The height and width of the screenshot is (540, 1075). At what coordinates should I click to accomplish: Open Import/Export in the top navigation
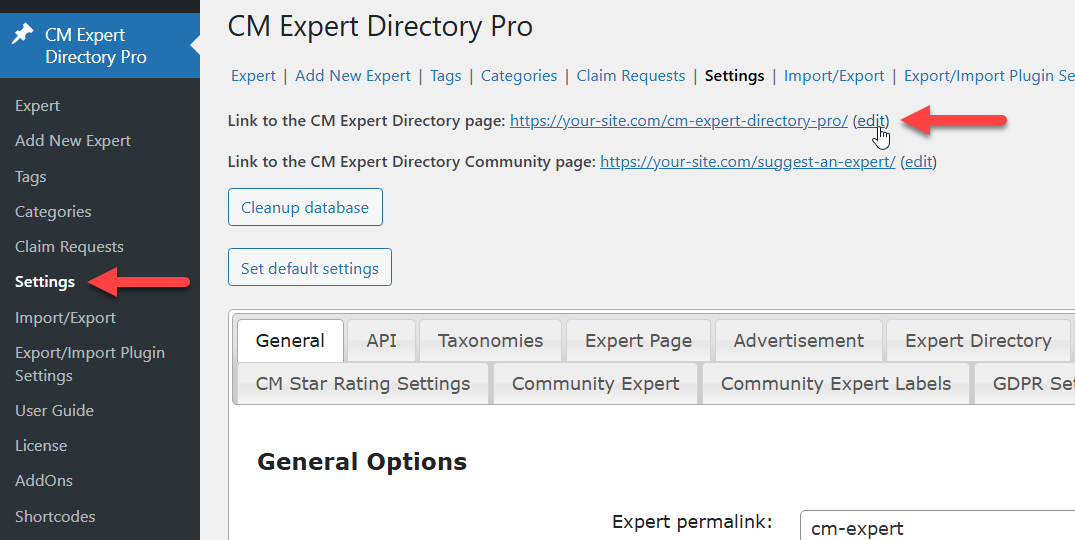(x=834, y=75)
